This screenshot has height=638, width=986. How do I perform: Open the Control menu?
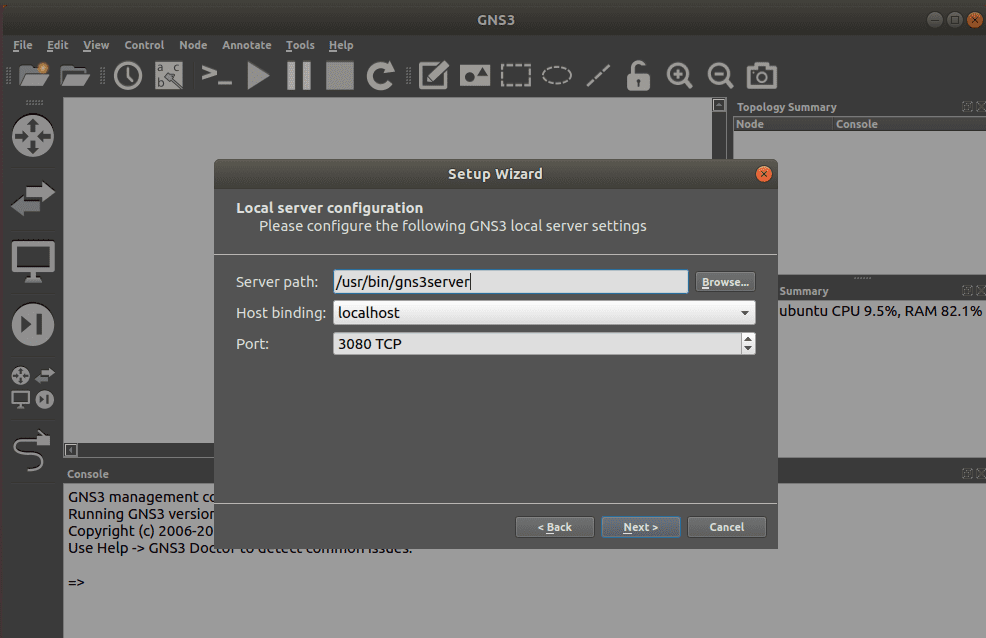pos(144,45)
